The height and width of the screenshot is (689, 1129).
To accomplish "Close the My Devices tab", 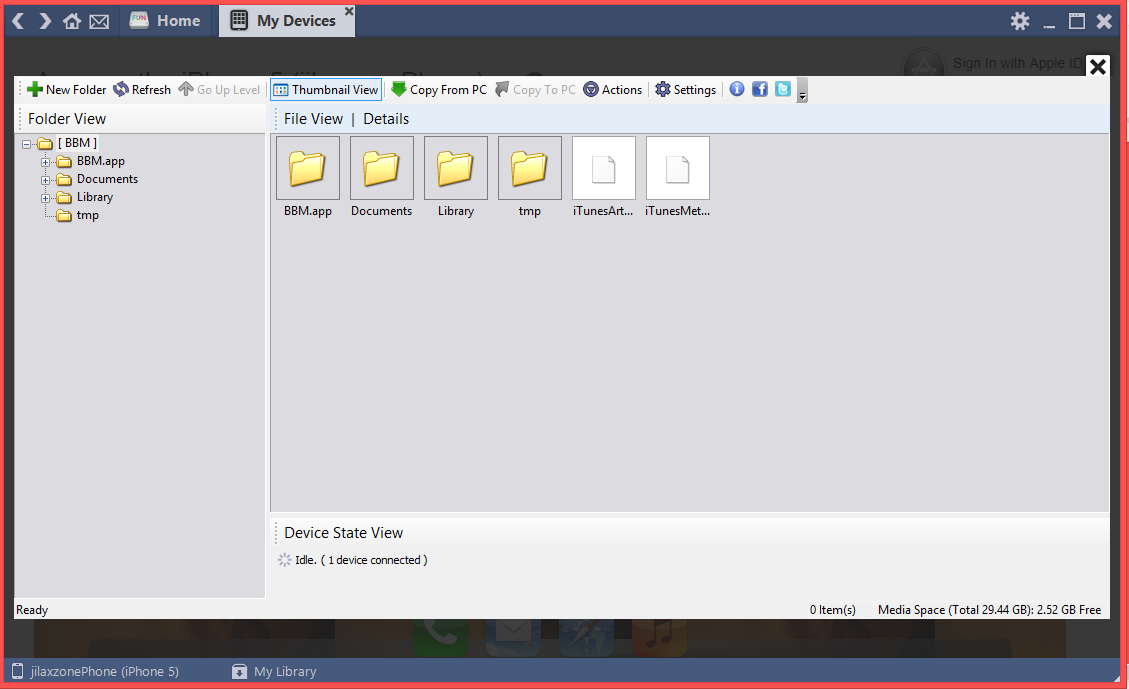I will pyautogui.click(x=348, y=11).
